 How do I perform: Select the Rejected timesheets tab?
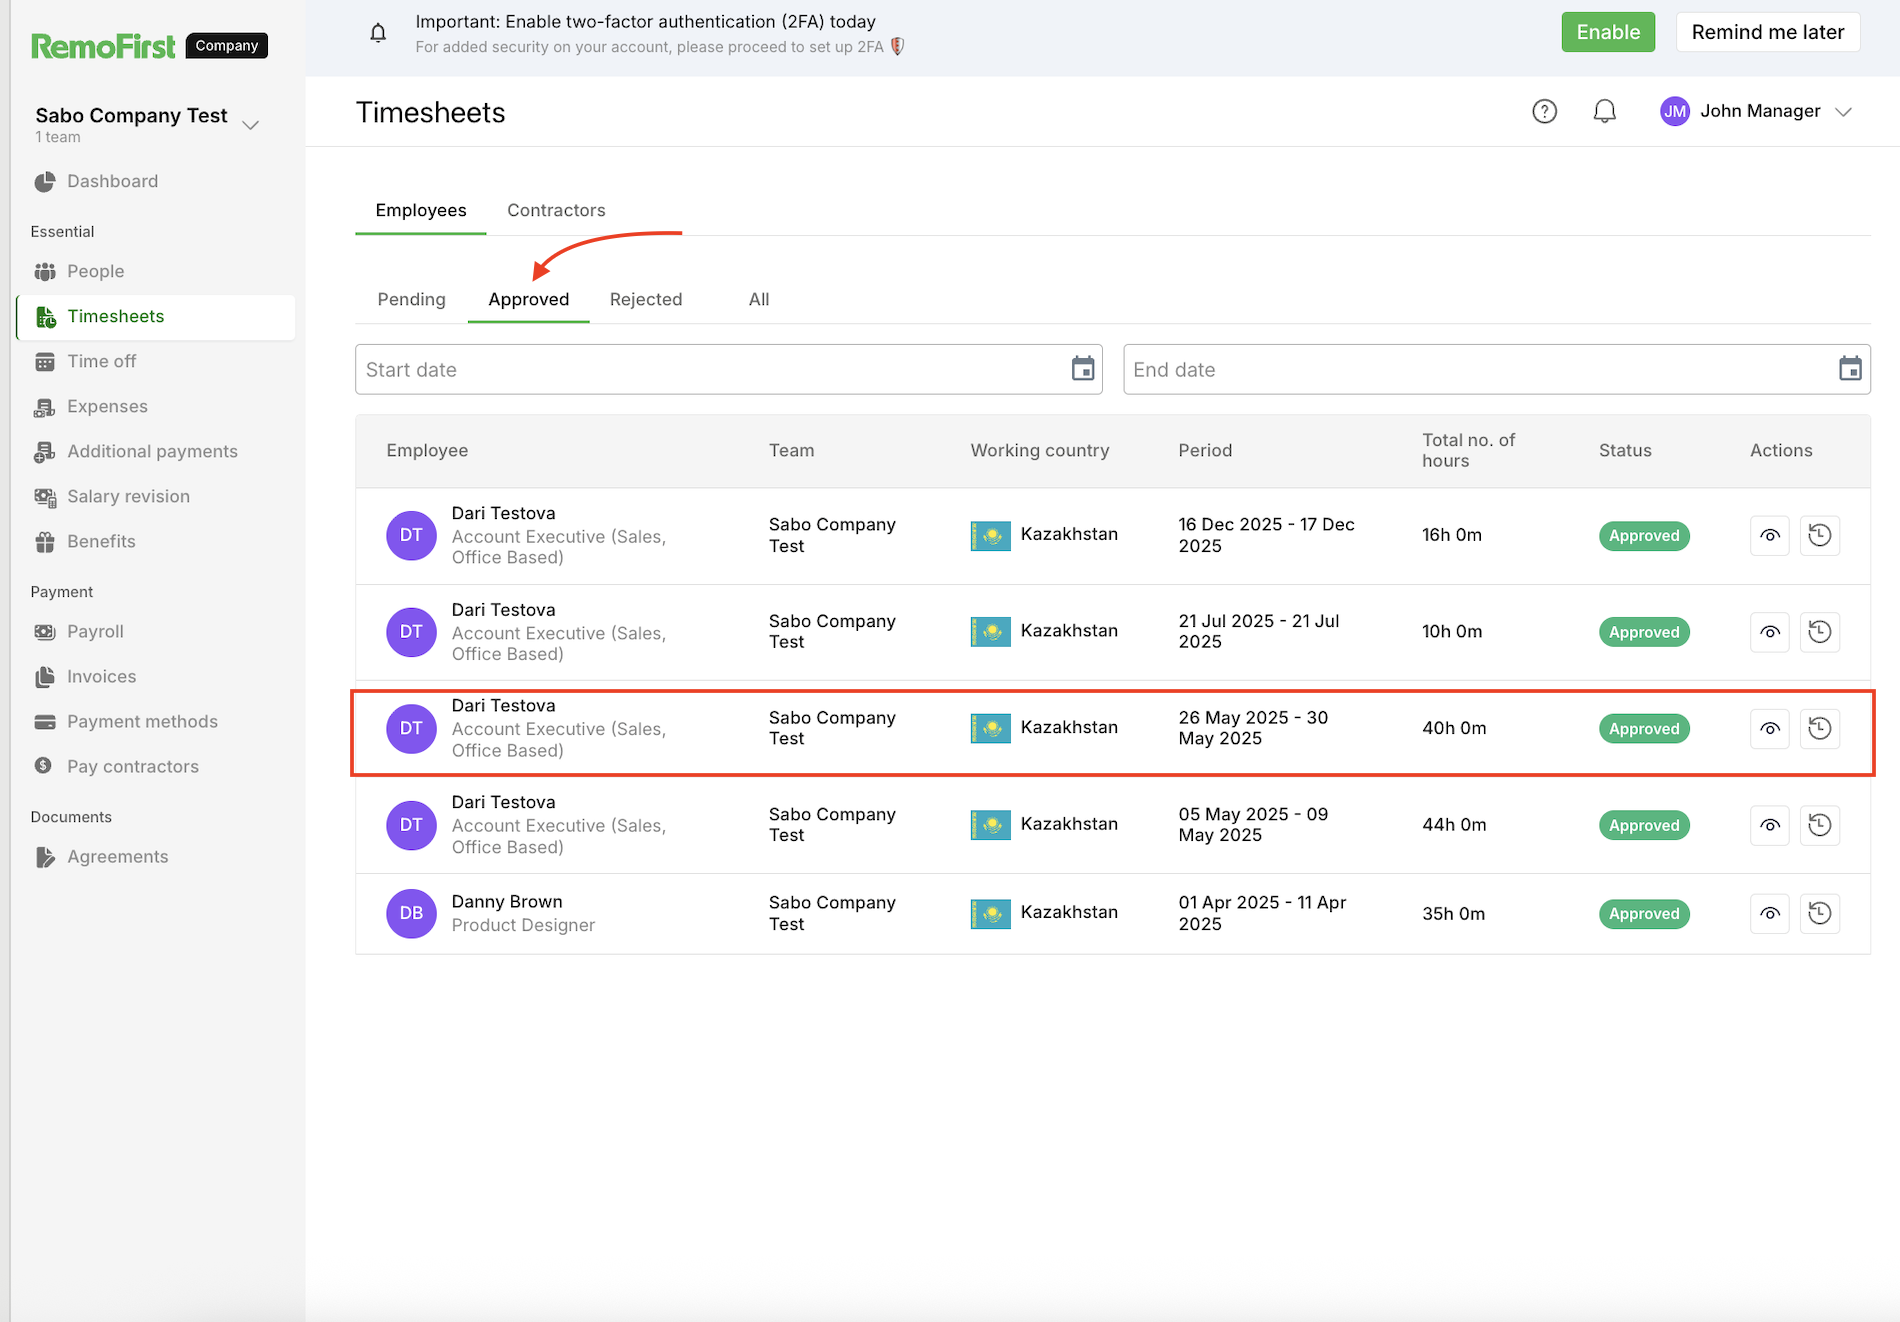click(645, 299)
